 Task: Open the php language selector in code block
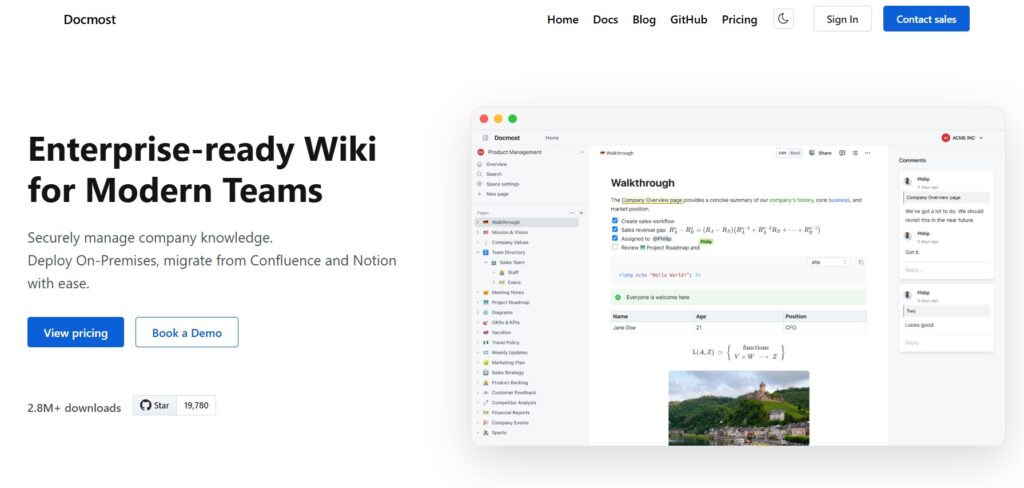[x=829, y=262]
